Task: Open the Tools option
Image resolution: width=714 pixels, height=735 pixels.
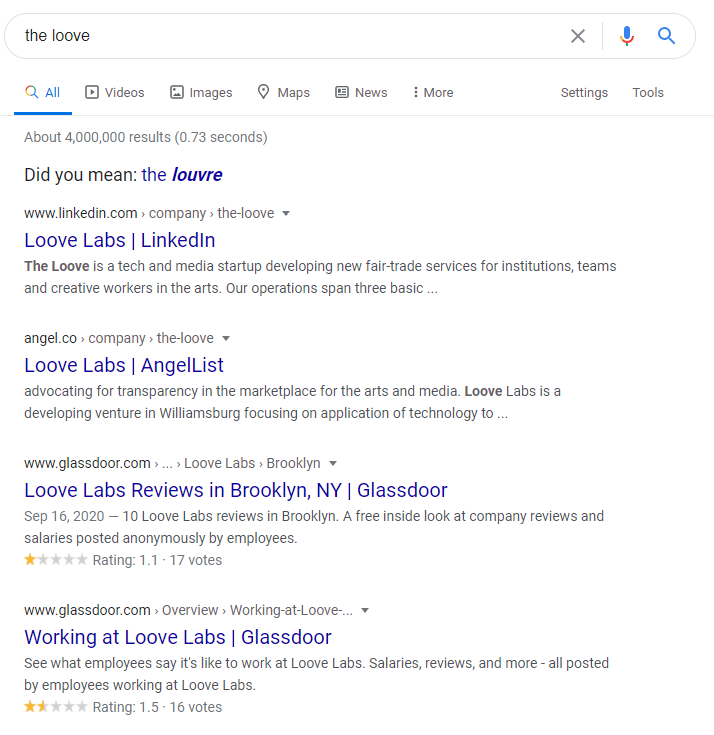Action: tap(647, 92)
